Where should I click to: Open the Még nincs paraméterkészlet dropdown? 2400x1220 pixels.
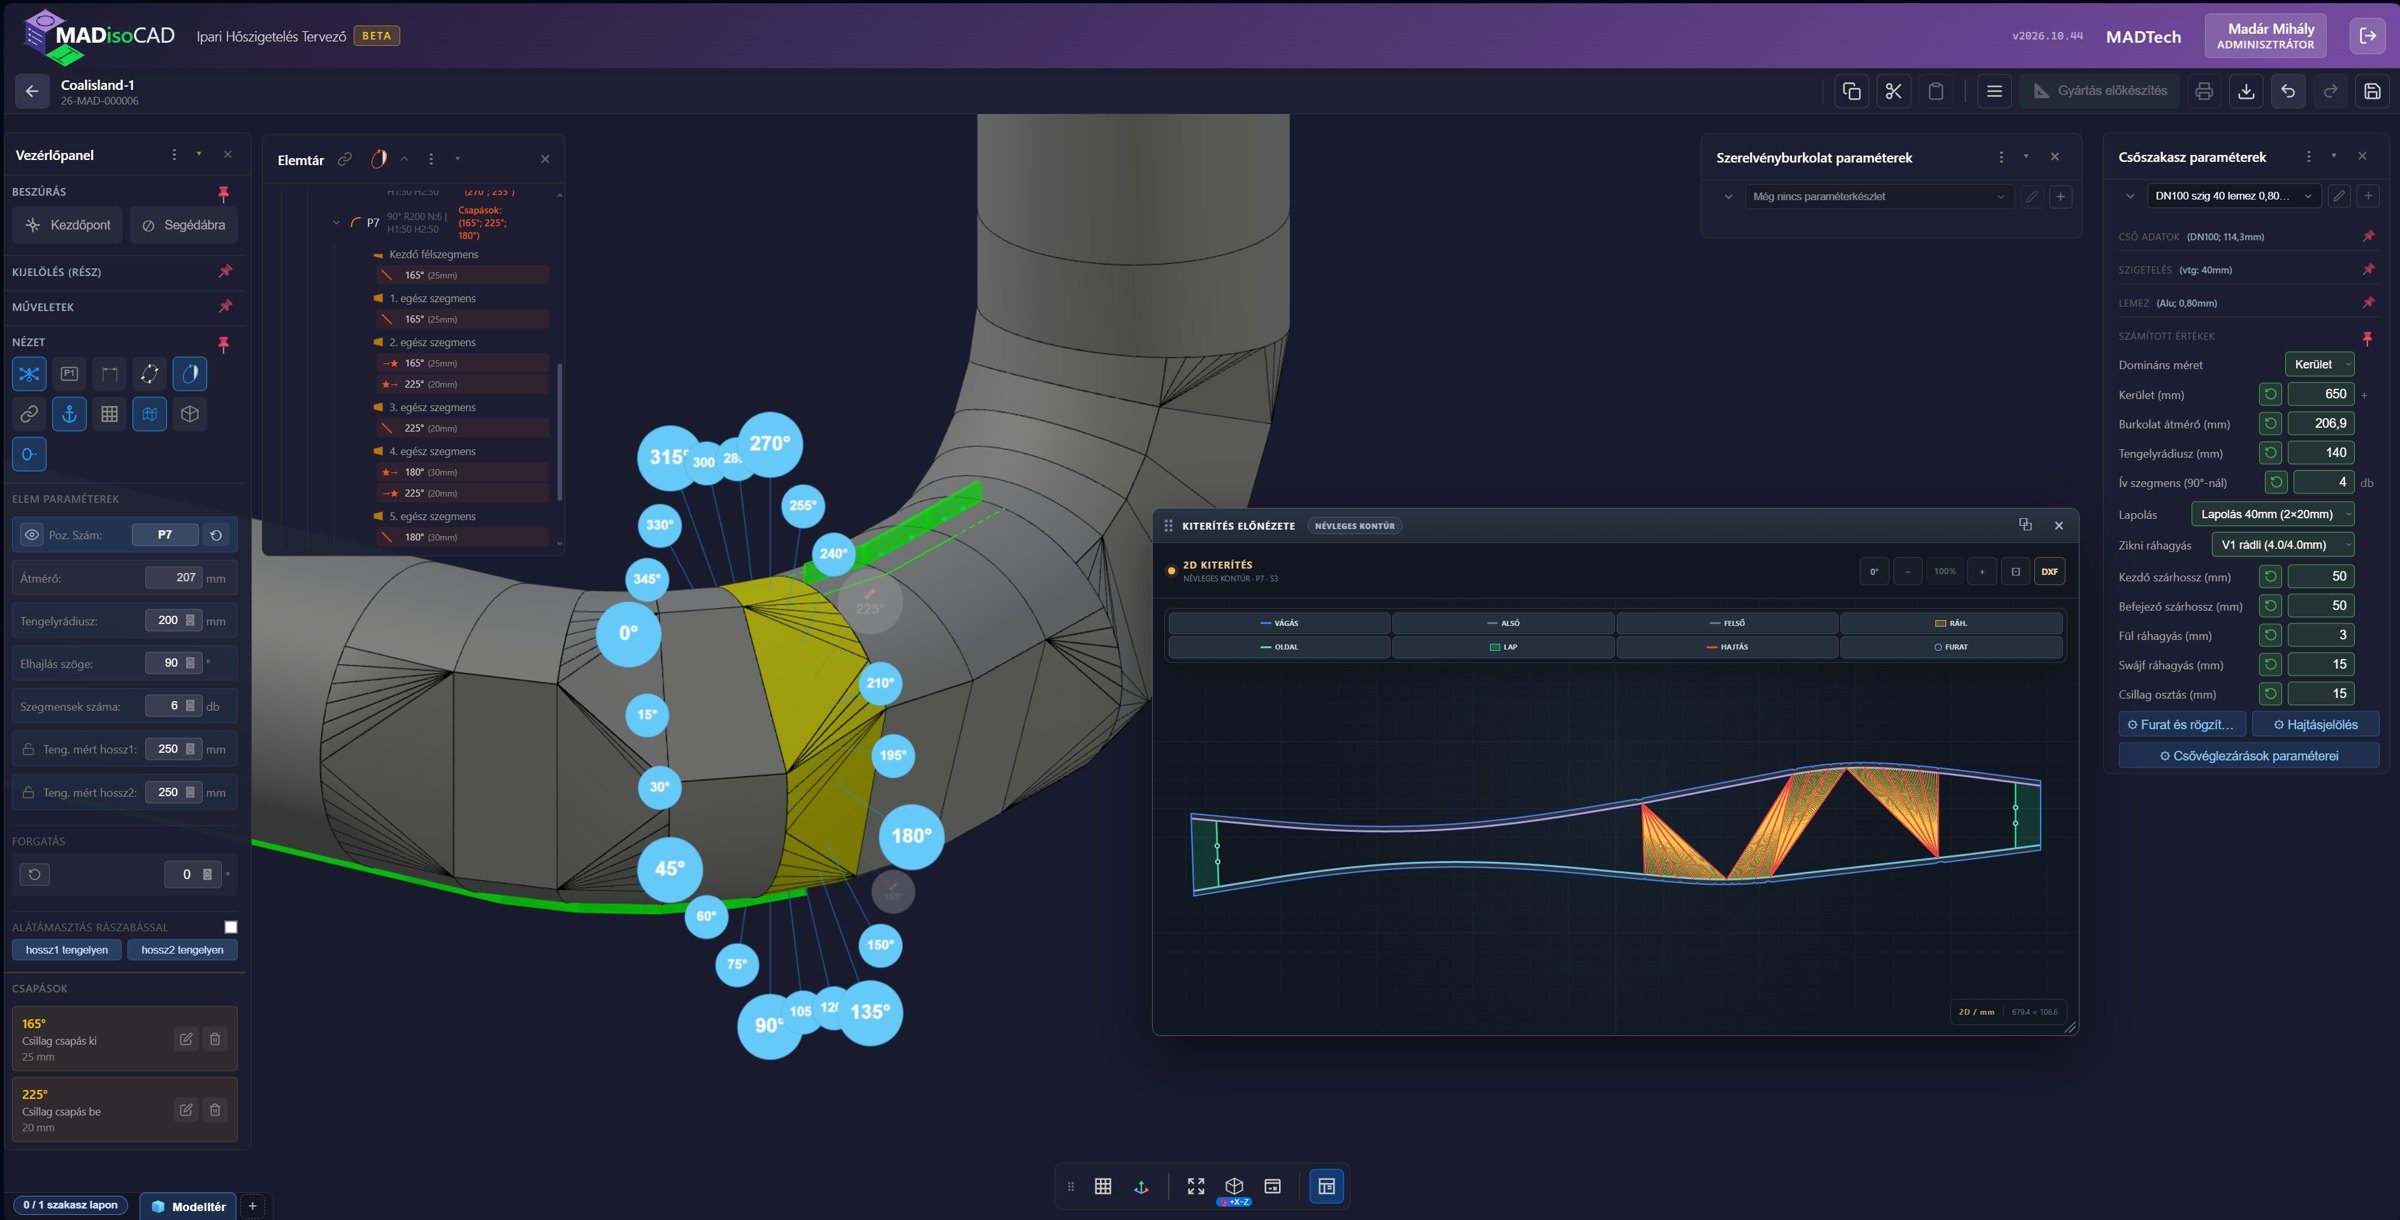coord(1878,197)
